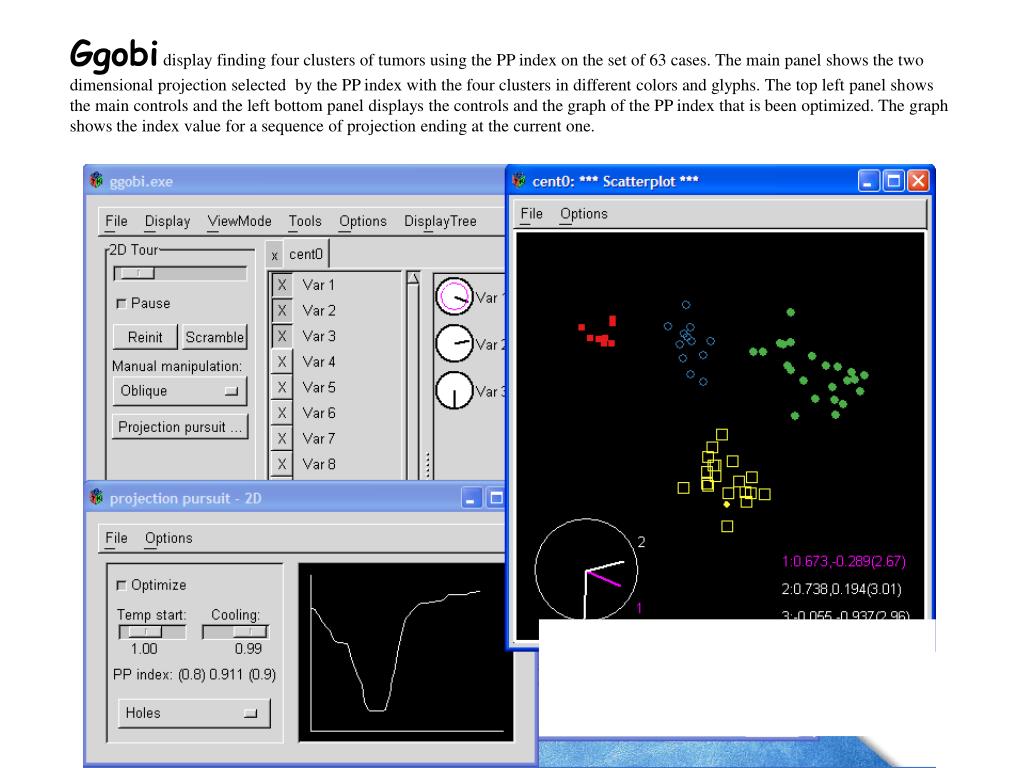
Task: Open Options menu in ggobi window
Action: (362, 221)
